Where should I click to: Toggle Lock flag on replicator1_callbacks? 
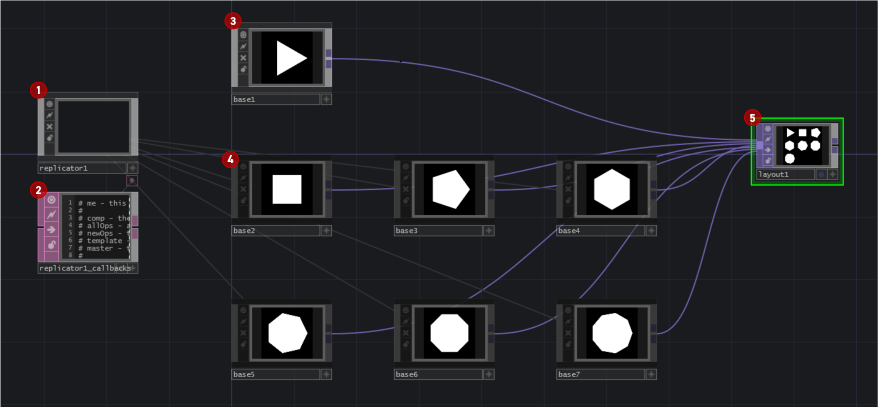pos(52,245)
